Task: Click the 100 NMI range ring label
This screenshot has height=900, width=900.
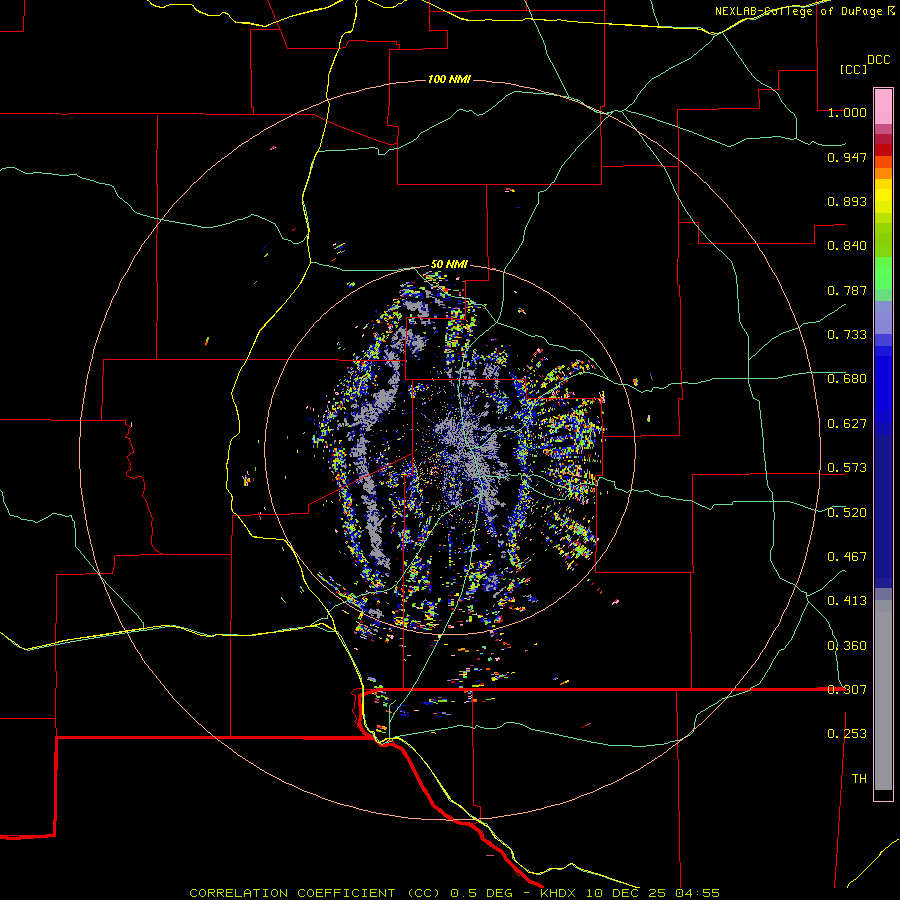Action: click(x=449, y=79)
